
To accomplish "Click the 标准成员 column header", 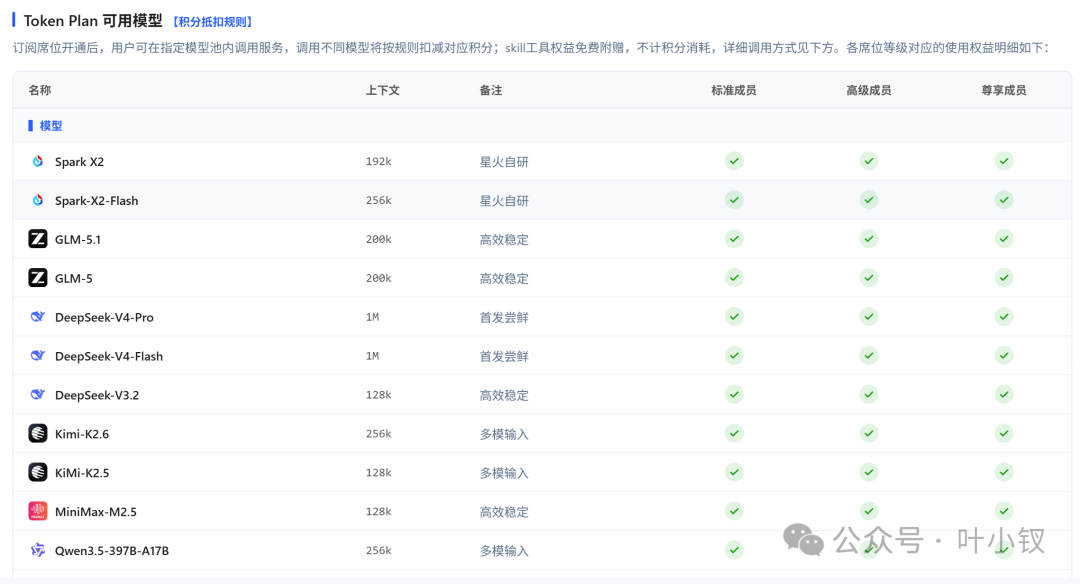I will click(x=734, y=90).
